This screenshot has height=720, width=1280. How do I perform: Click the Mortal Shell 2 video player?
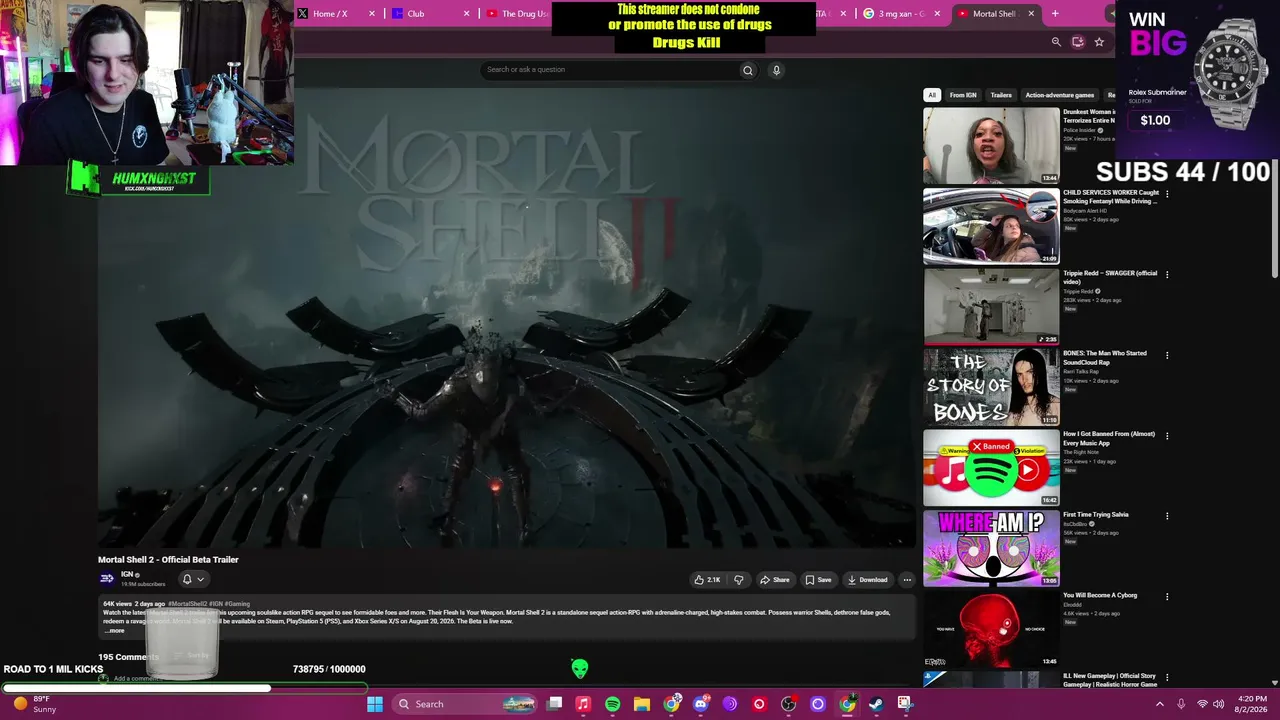point(506,318)
